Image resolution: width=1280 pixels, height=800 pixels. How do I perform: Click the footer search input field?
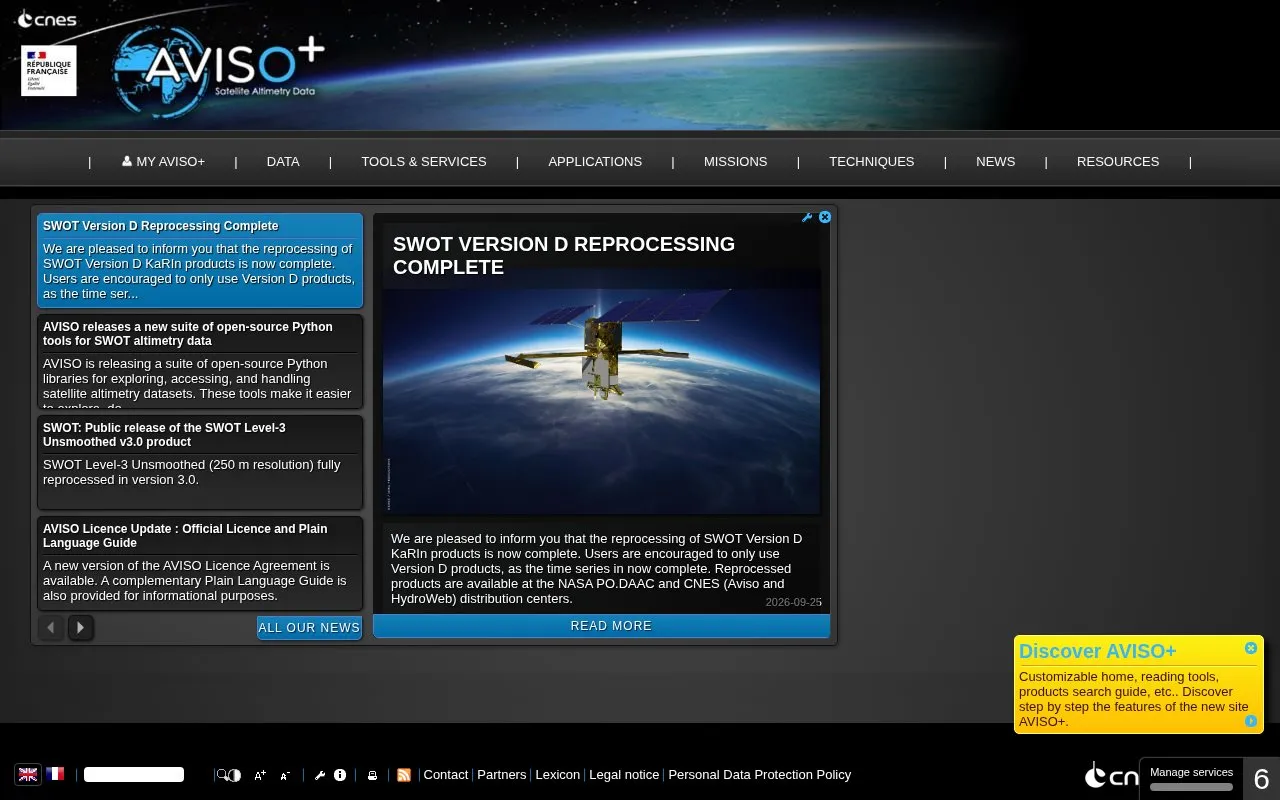point(134,774)
